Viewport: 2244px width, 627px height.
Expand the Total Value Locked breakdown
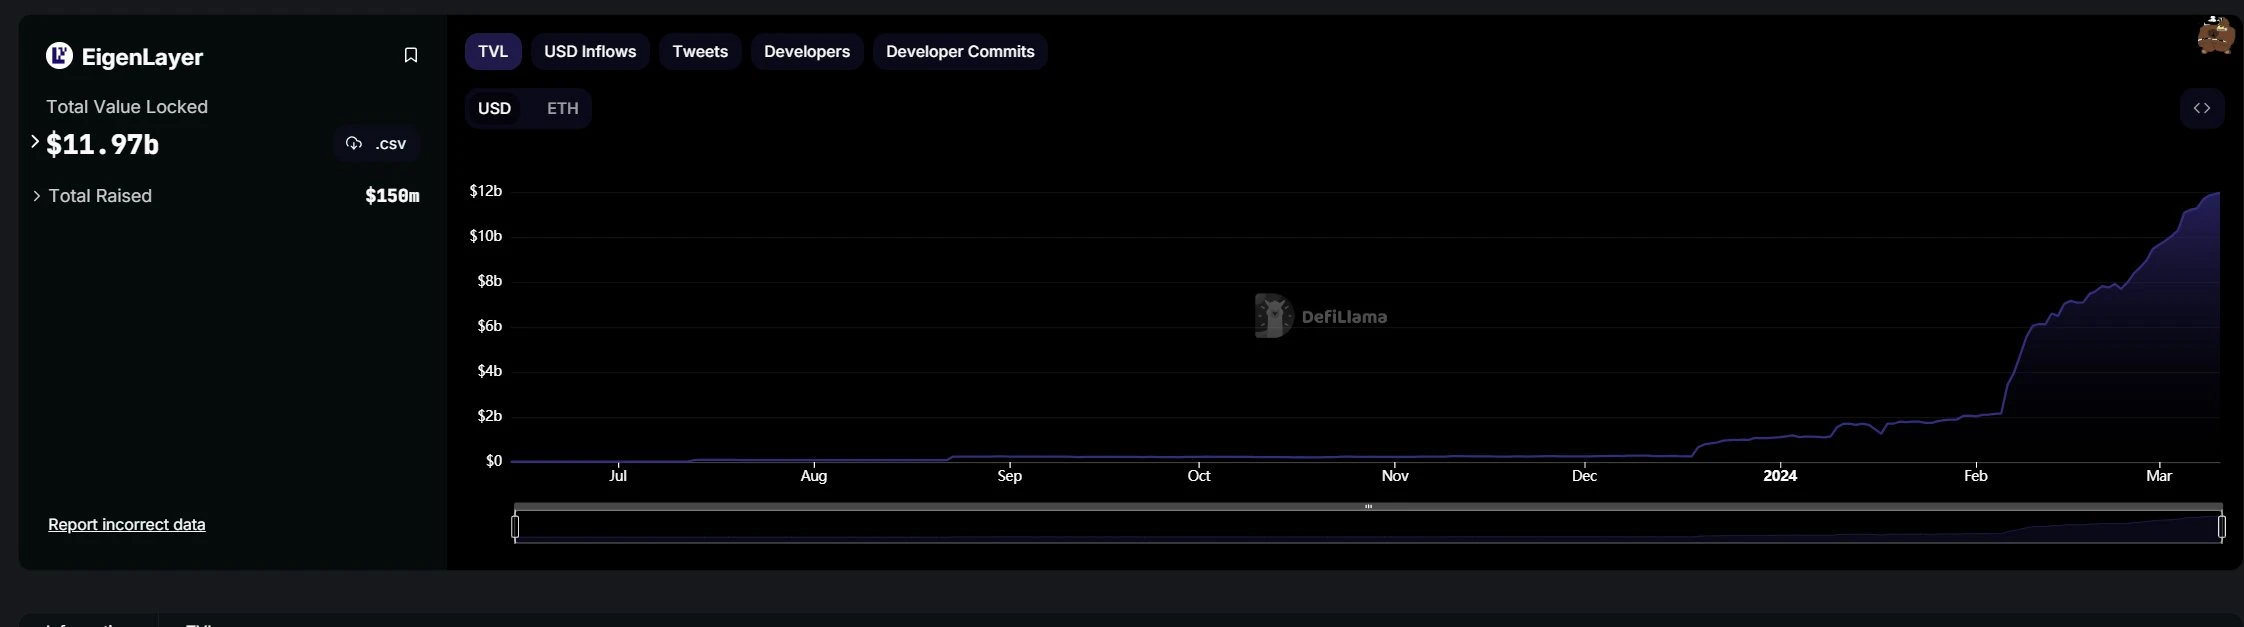pos(35,142)
